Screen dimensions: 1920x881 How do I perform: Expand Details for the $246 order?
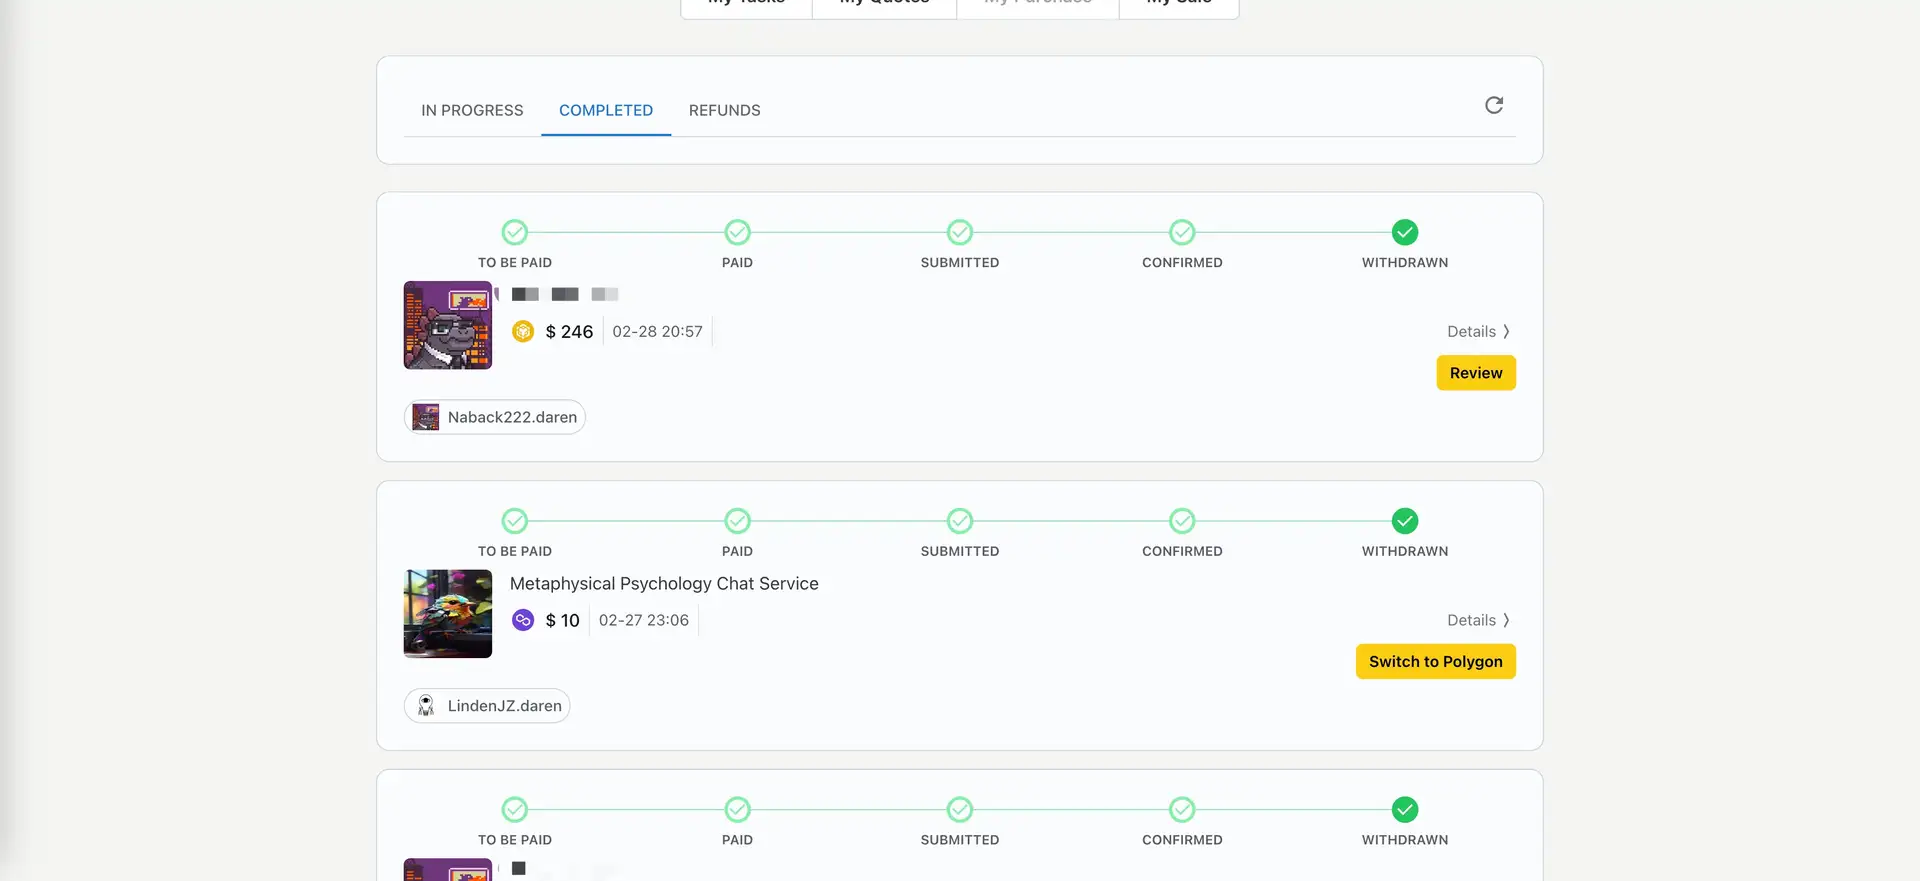coord(1477,331)
